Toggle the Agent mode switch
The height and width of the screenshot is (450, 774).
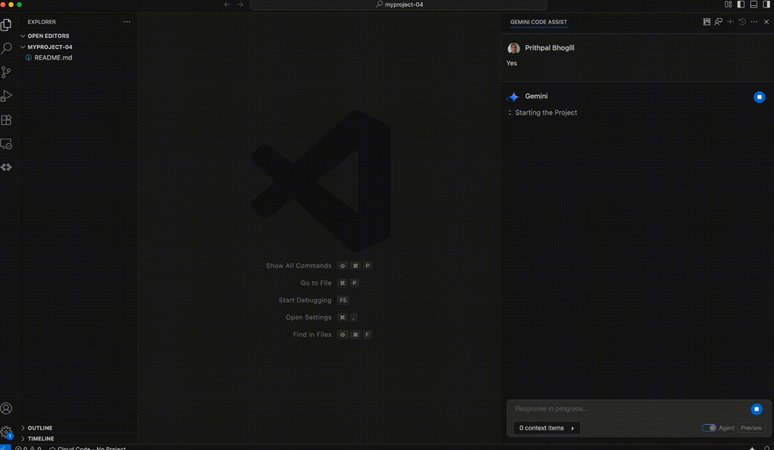(709, 428)
